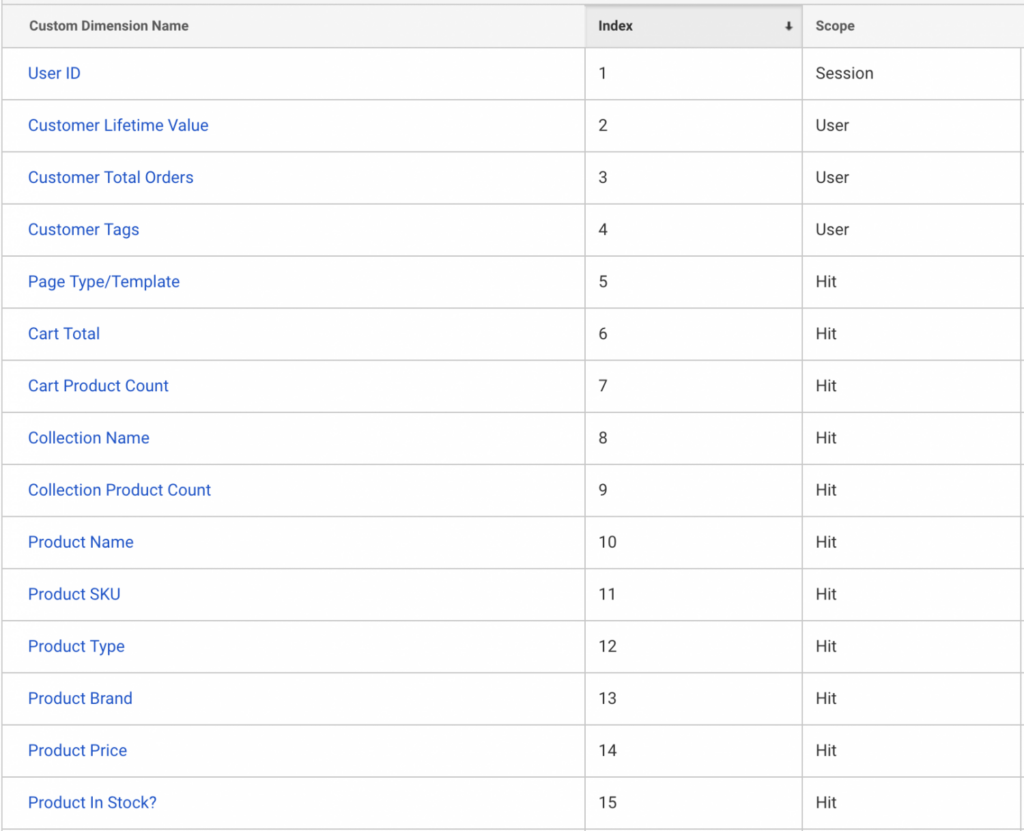
Task: Open the Product In Stock? dimension
Action: tap(92, 803)
